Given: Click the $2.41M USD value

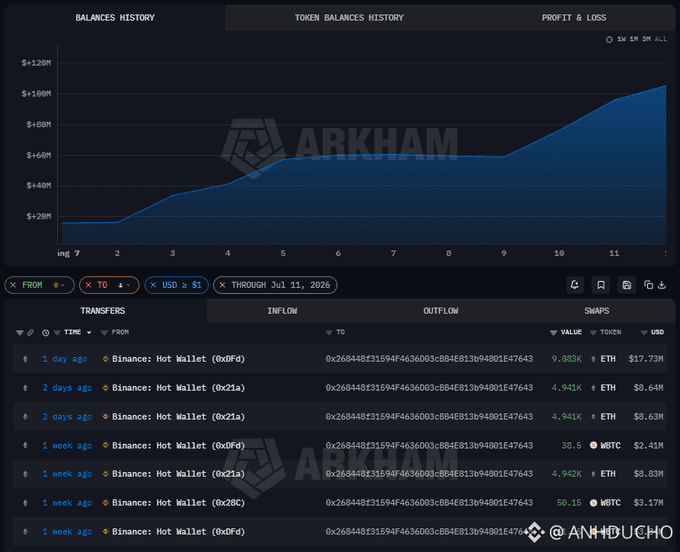Looking at the screenshot, I should (648, 446).
